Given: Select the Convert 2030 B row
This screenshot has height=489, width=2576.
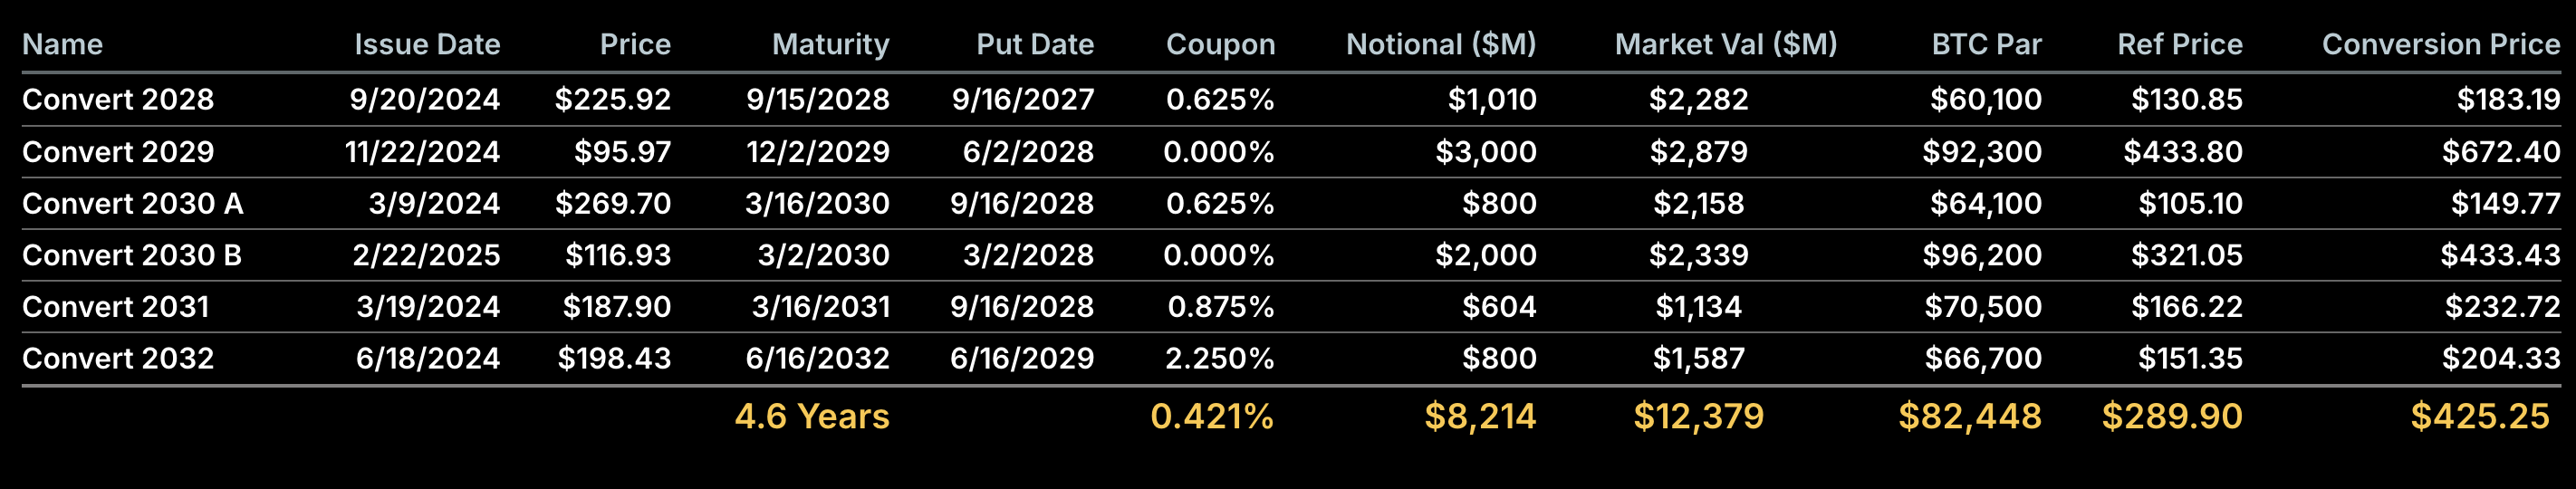Looking at the screenshot, I should point(132,255).
